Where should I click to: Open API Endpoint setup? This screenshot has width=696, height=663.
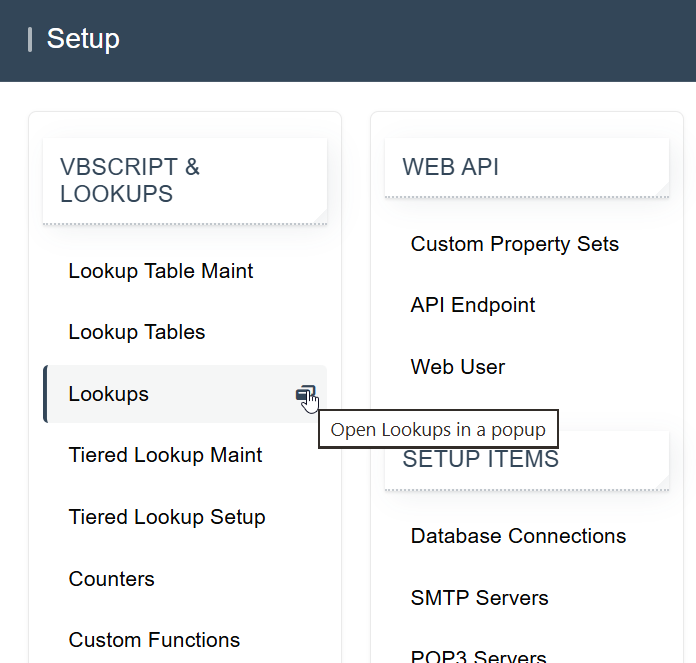click(473, 305)
